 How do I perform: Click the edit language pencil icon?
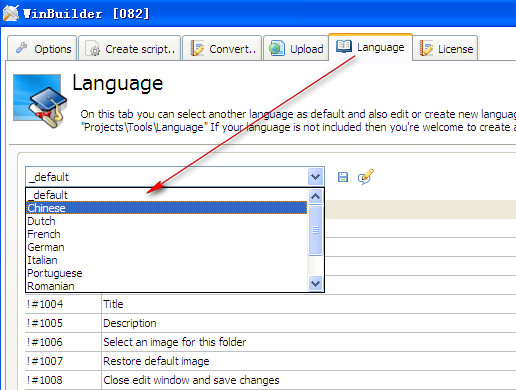(x=366, y=177)
